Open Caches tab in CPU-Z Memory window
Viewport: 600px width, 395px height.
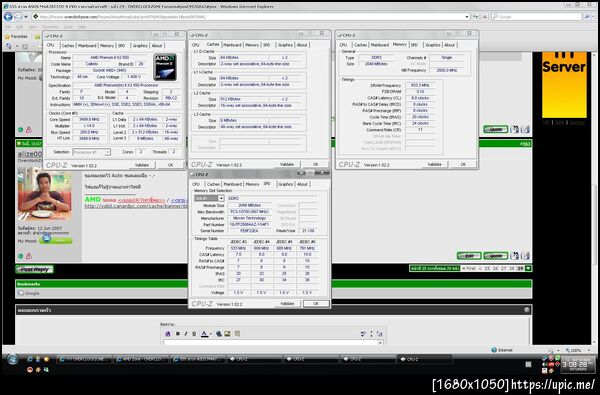coord(360,45)
